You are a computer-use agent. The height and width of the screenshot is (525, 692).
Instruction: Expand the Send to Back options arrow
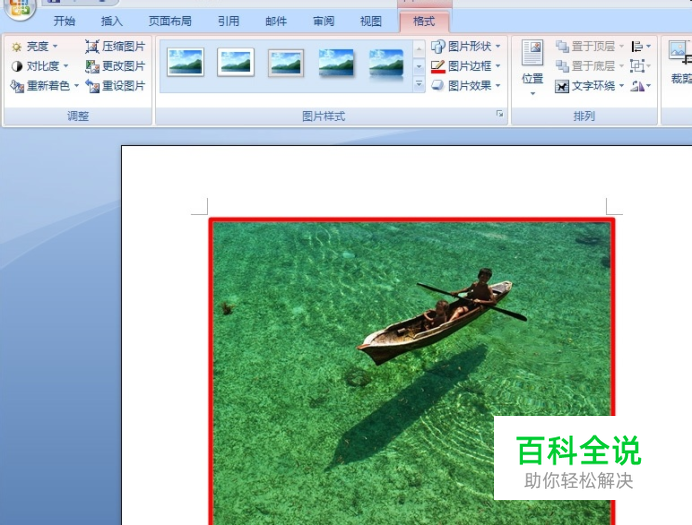click(621, 66)
